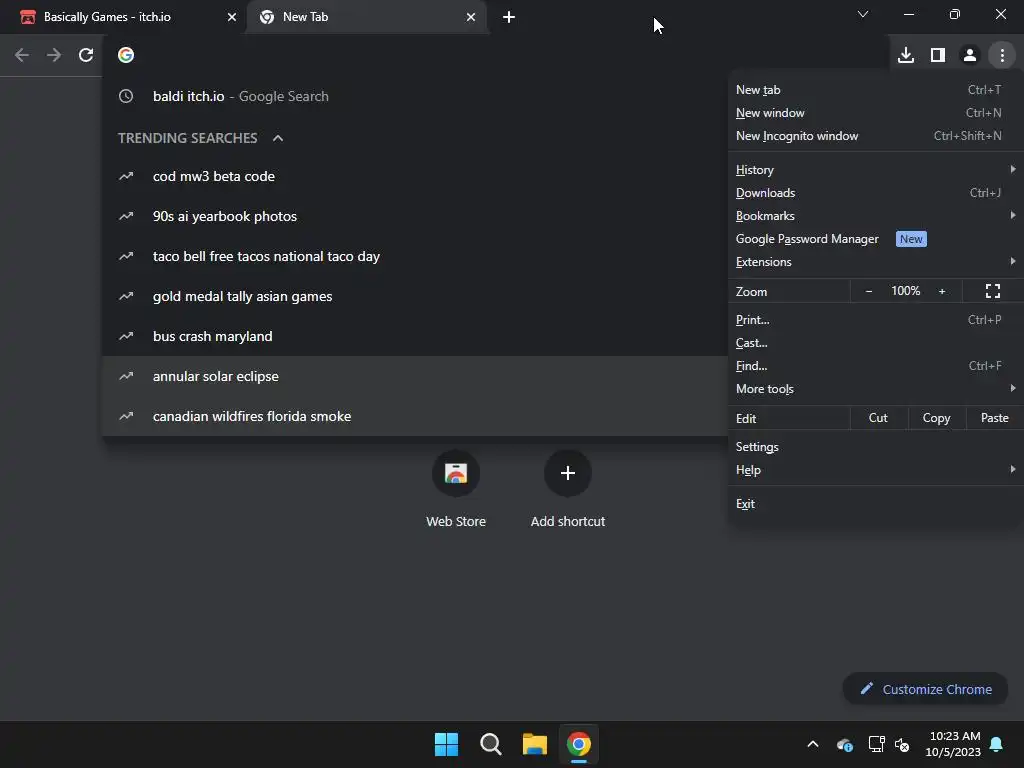Choose New Incognito window
1024x768 pixels.
coord(875,136)
